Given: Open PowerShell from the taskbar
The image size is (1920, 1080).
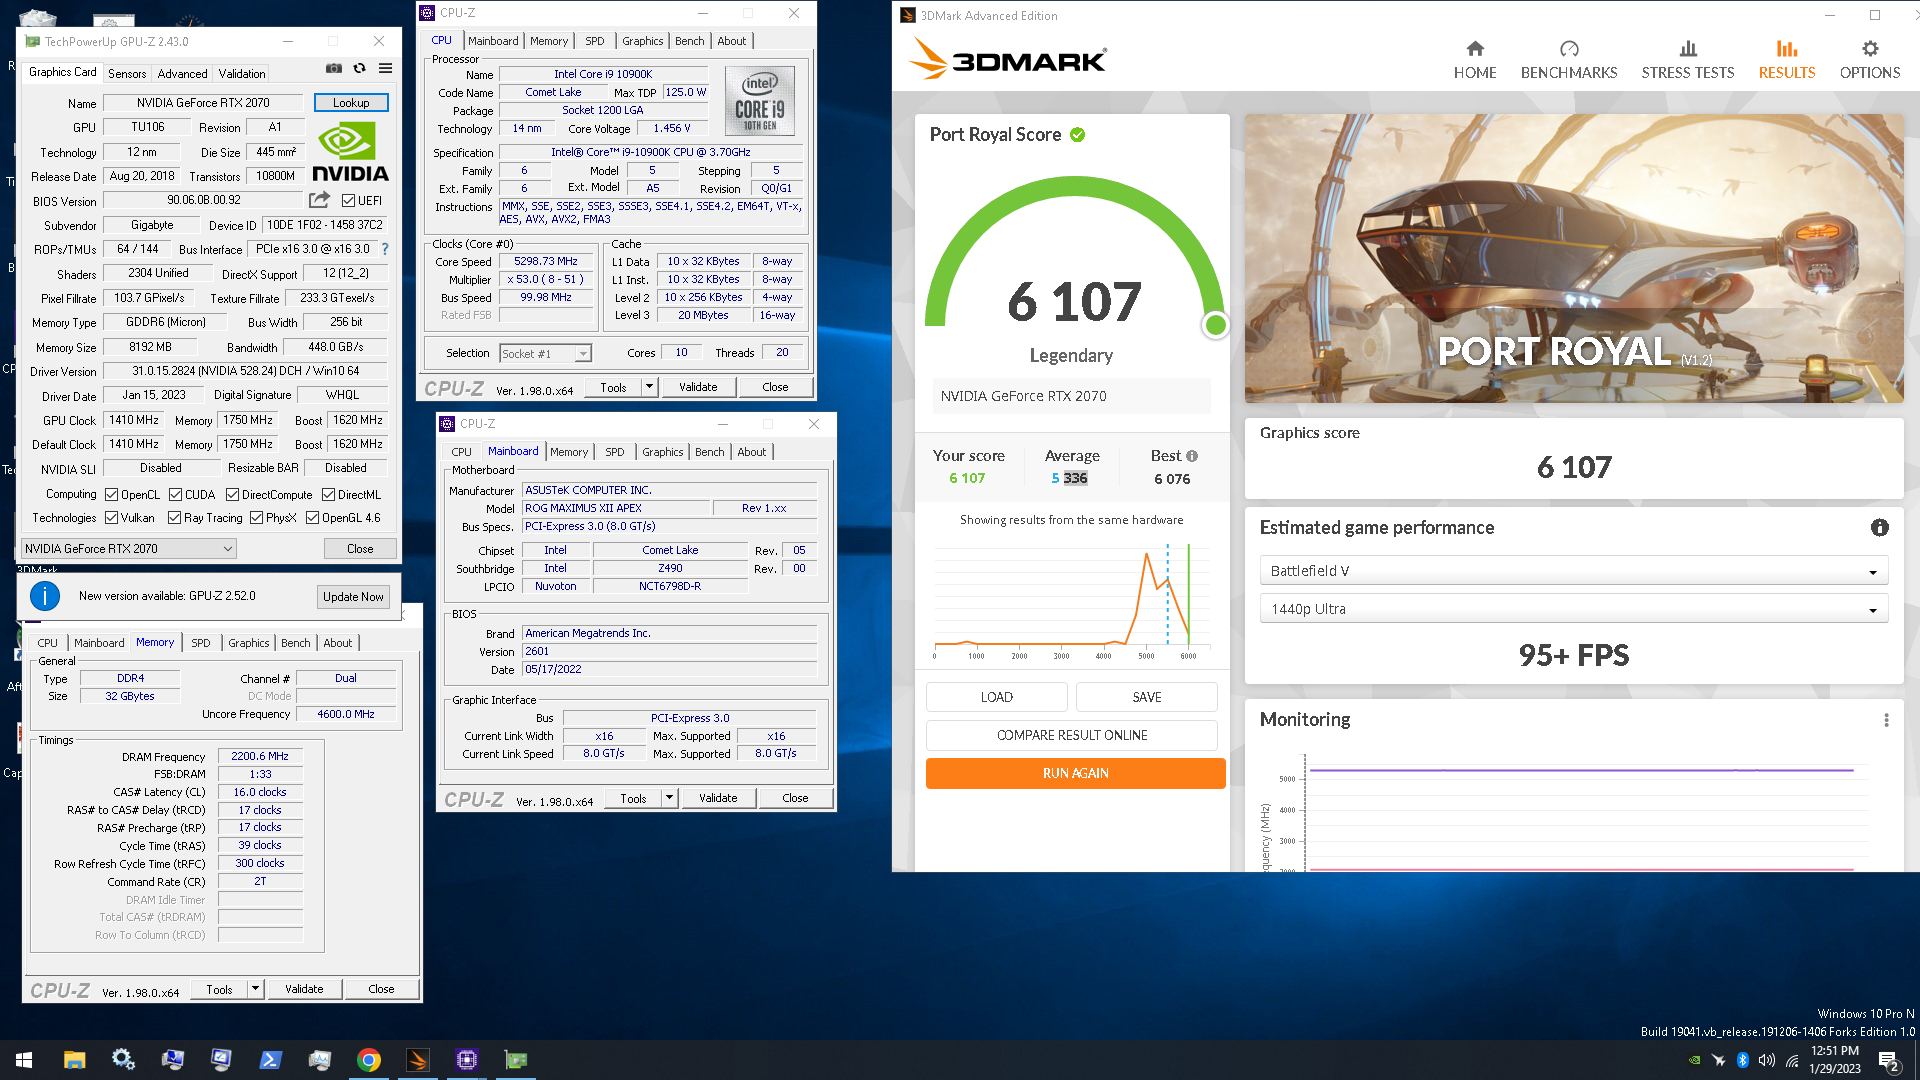Looking at the screenshot, I should click(271, 1060).
